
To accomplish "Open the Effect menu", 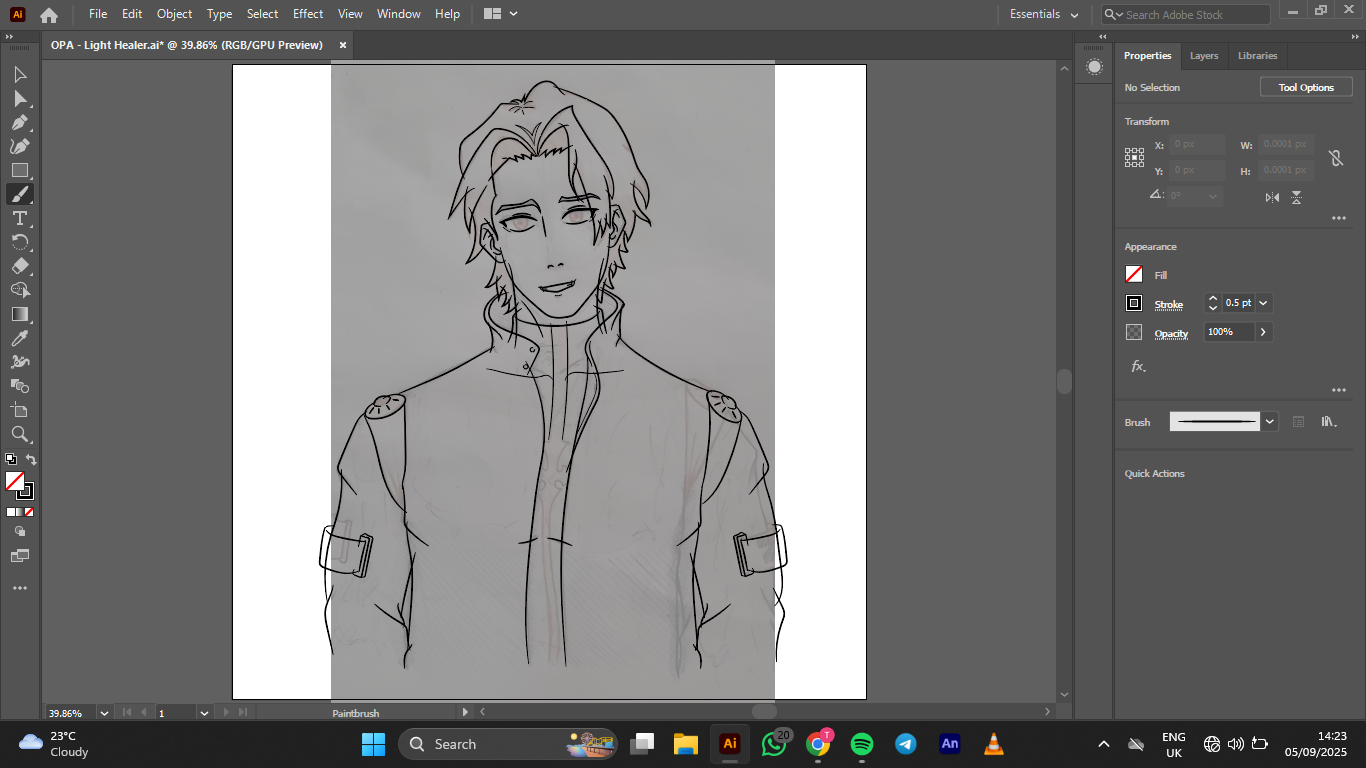I will pyautogui.click(x=308, y=14).
